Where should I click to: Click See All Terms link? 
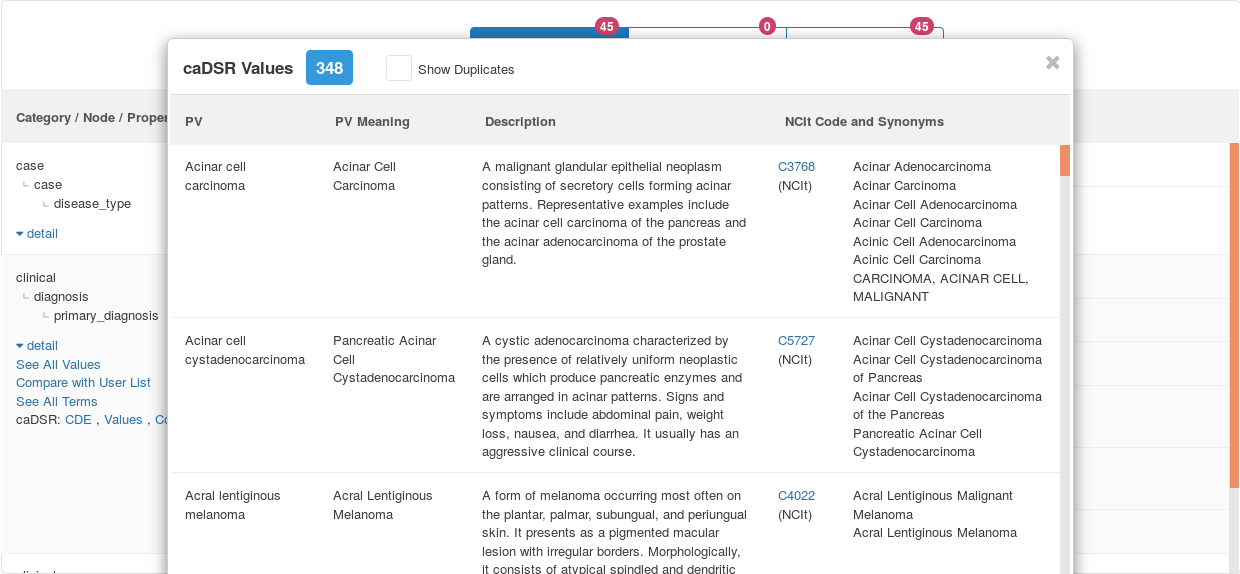click(56, 402)
